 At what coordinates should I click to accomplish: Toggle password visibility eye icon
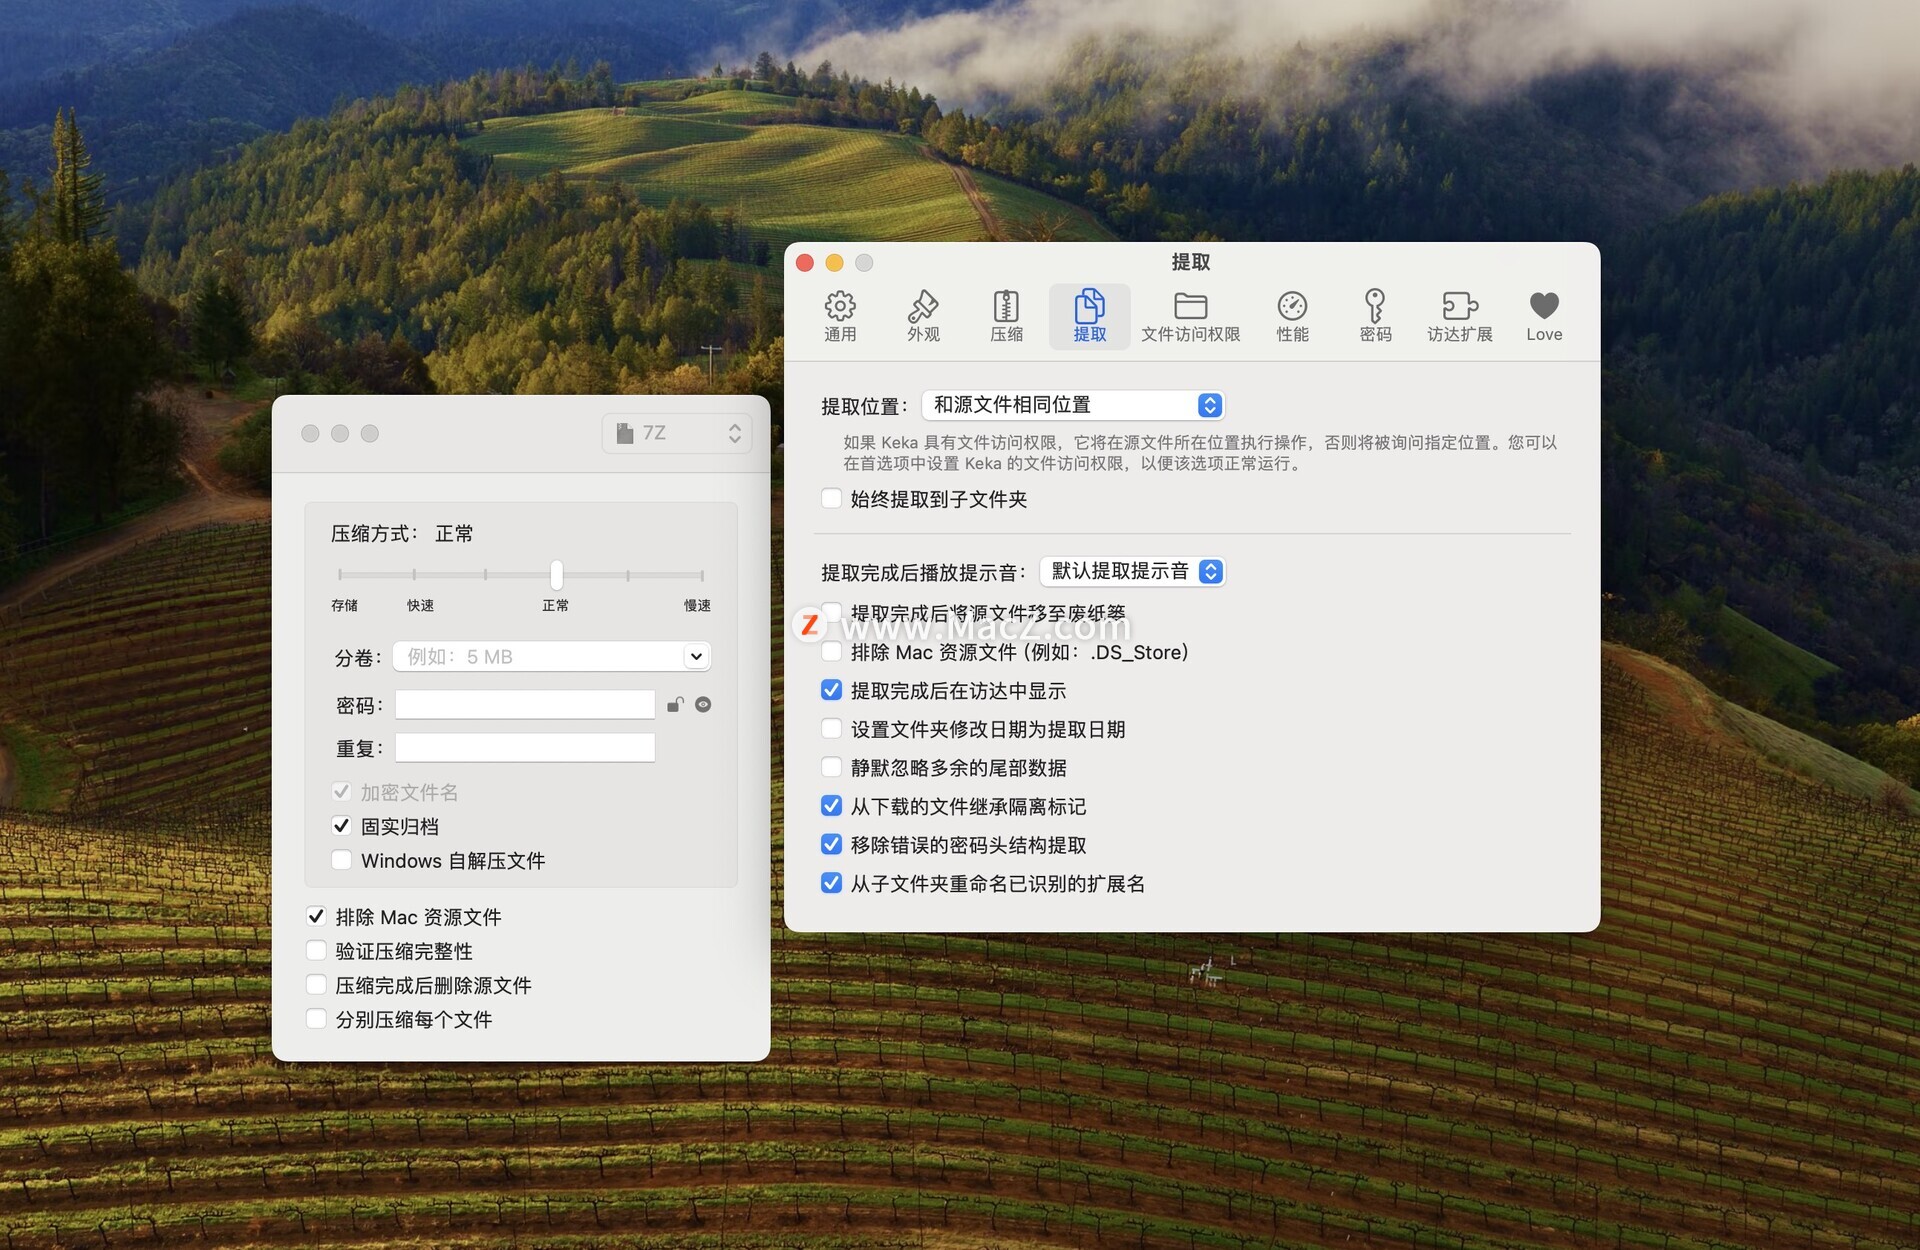703,705
